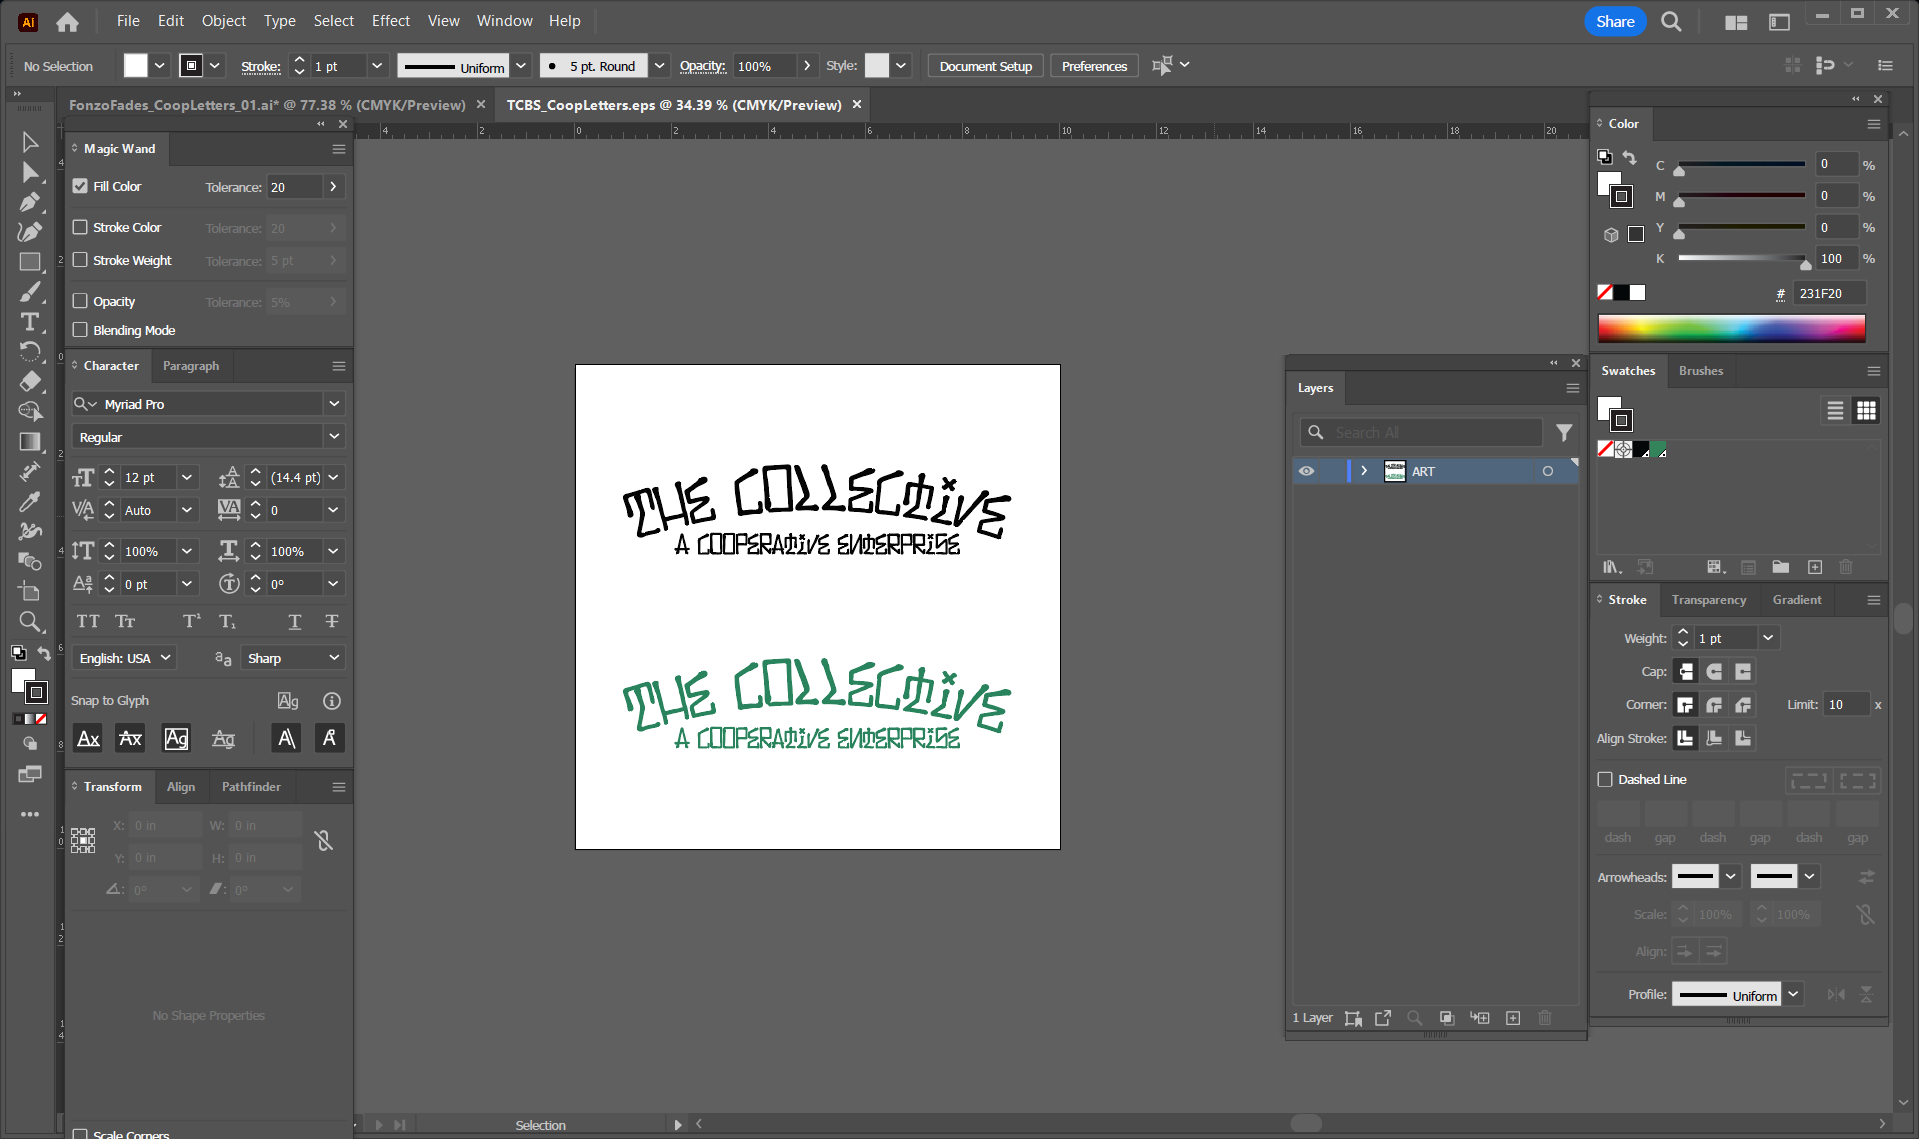Open Profile Uniform dropdown in Stroke panel
This screenshot has height=1139, width=1919.
[1794, 994]
